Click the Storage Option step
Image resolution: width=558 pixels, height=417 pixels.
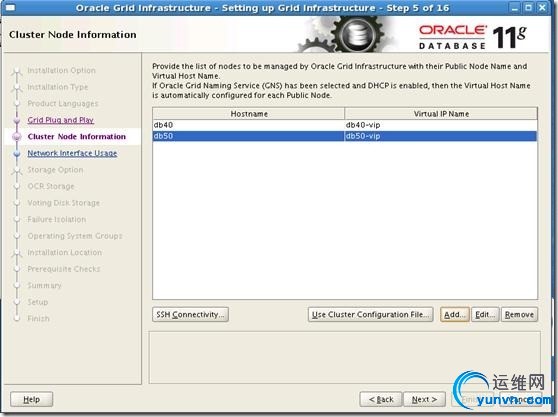tap(55, 170)
